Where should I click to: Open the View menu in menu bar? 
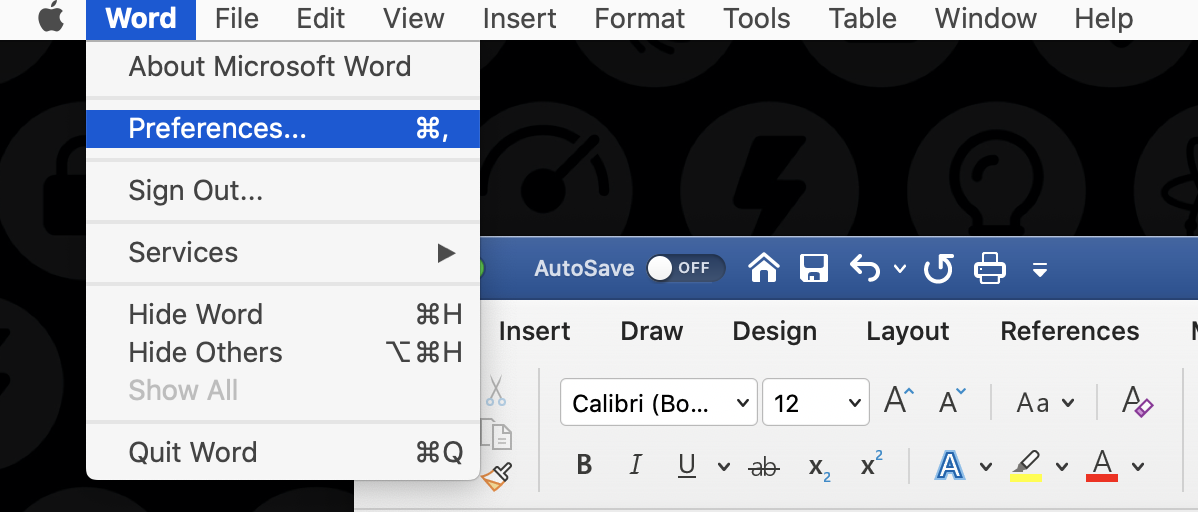pos(413,18)
